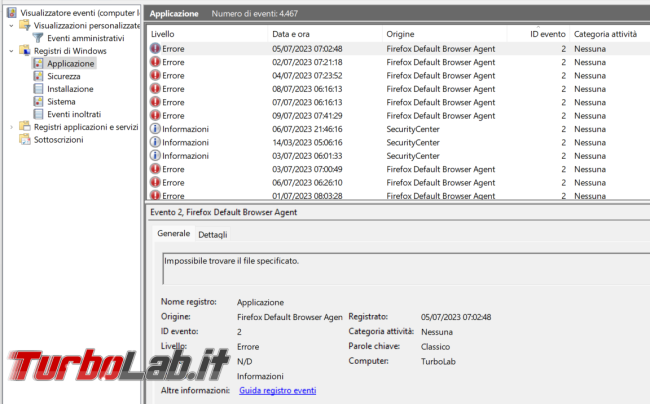Collapse the Visualizzazioni personalizzate tree node
This screenshot has height=404, width=650.
coord(11,26)
